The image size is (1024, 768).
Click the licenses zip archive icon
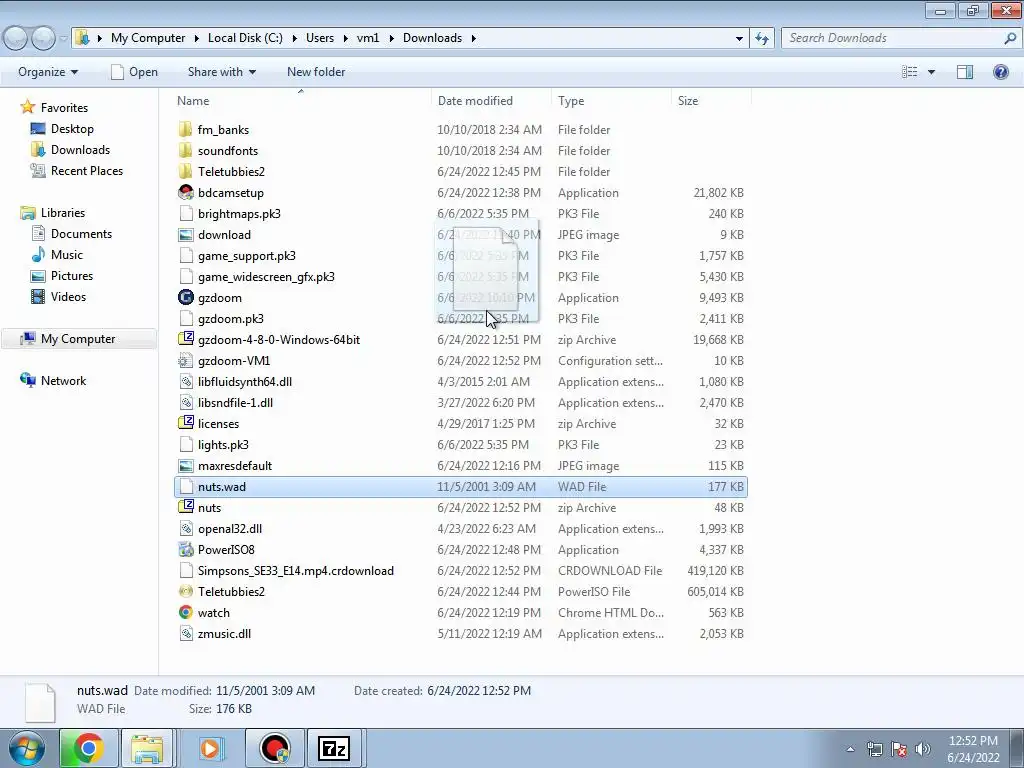185,423
